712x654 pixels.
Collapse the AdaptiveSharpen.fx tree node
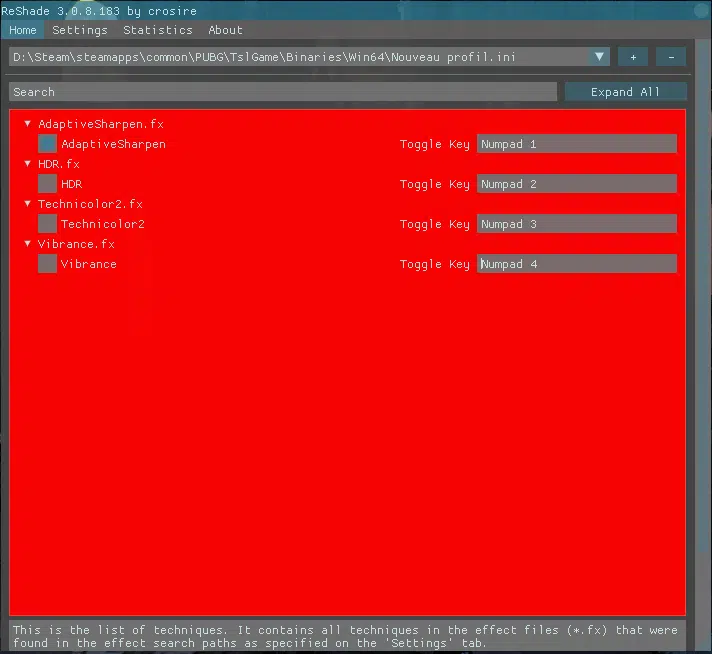(28, 124)
